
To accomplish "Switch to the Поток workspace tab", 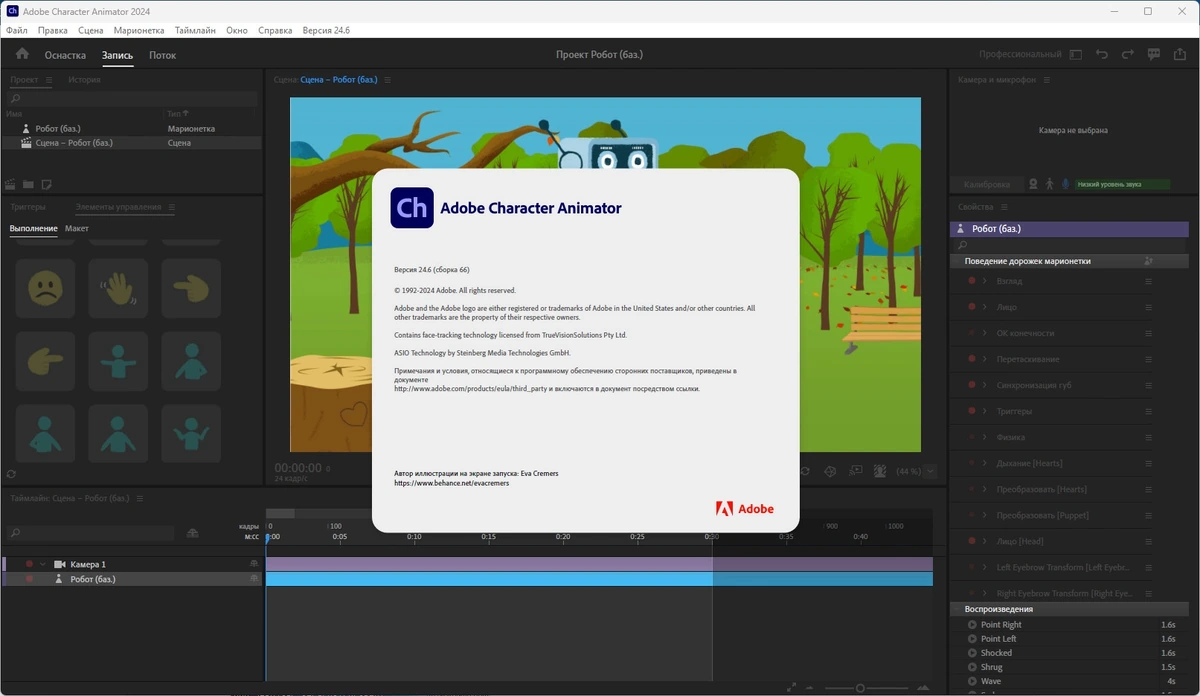I will (x=162, y=56).
